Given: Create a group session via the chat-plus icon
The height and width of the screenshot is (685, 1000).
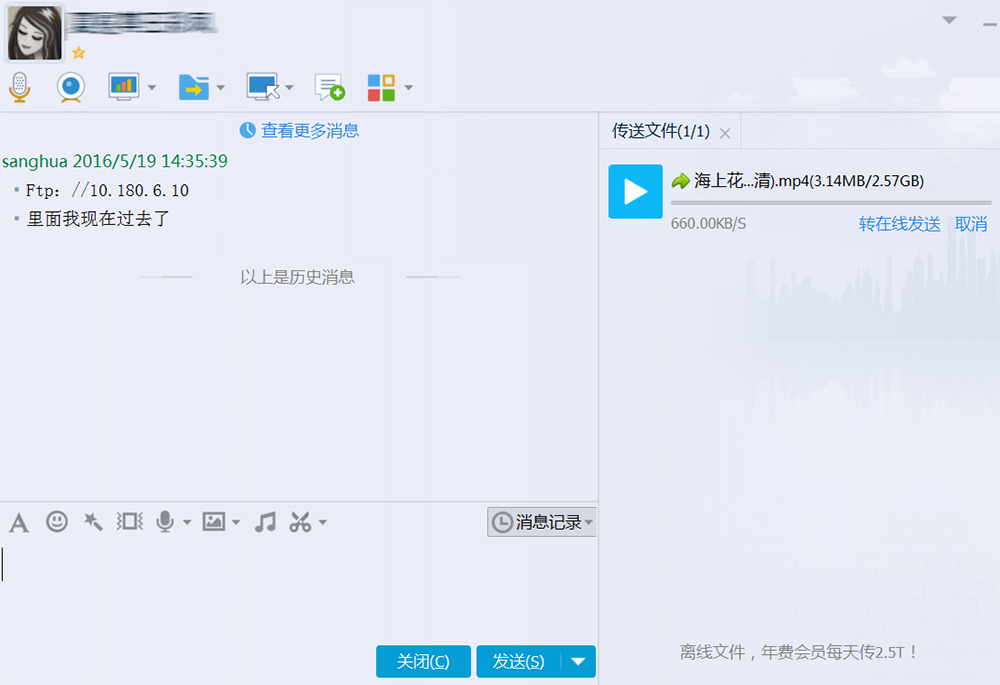Looking at the screenshot, I should point(329,87).
